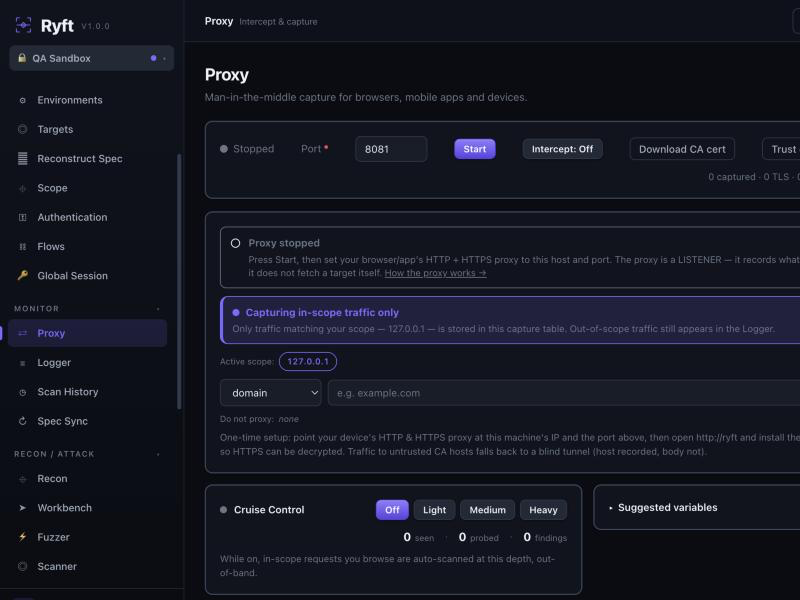Click the sidebar vertical scrollbar
The height and width of the screenshot is (600, 800).
[x=179, y=281]
